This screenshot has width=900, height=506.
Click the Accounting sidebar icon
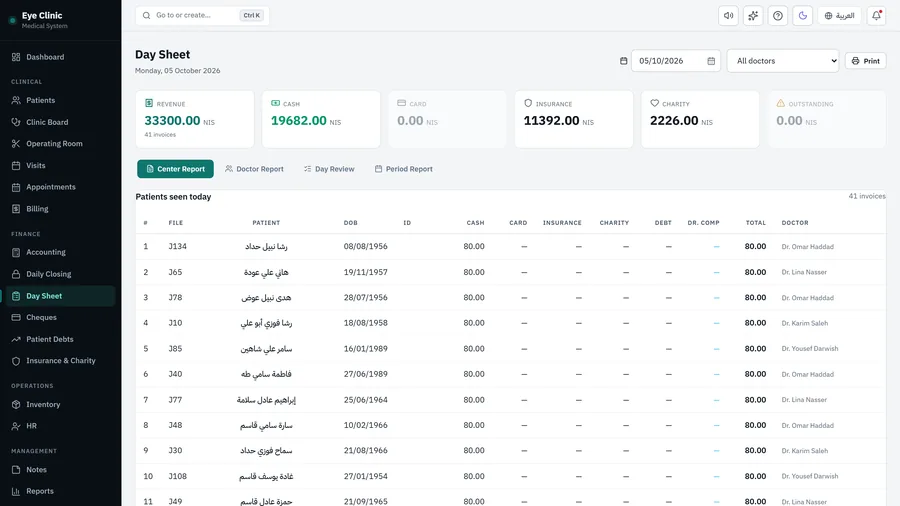[16, 252]
